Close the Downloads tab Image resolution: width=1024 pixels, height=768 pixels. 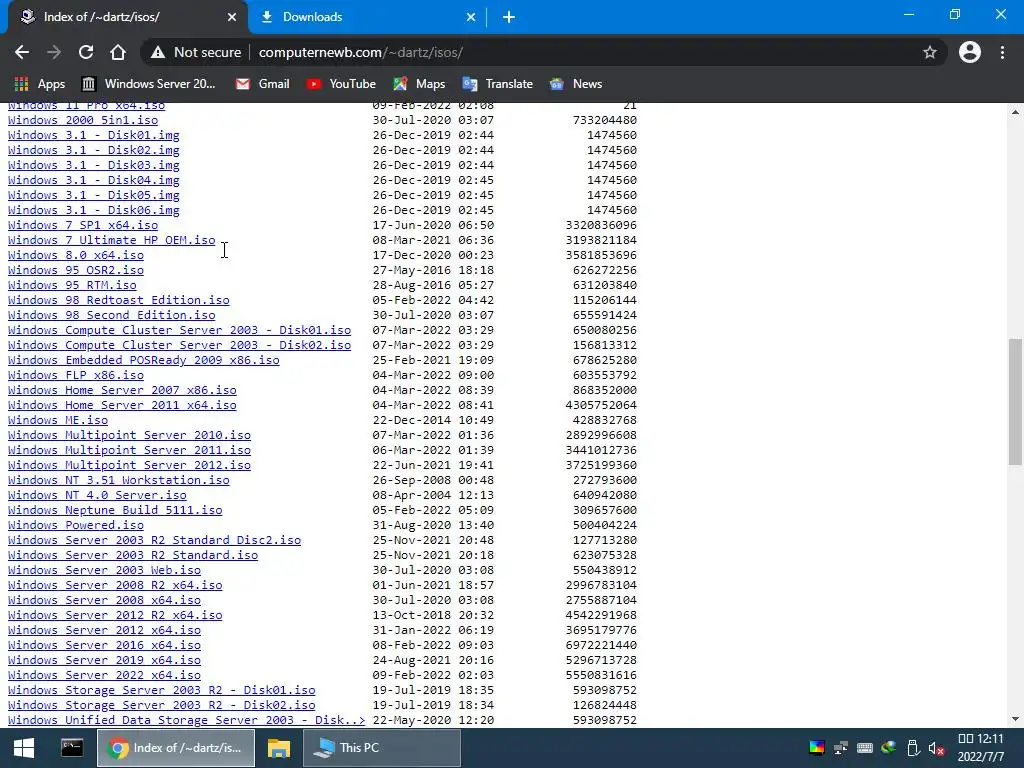(471, 17)
